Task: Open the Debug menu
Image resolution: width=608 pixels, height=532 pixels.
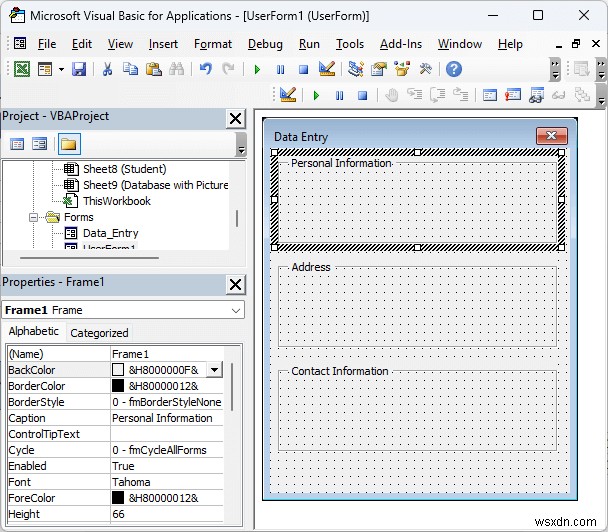Action: tap(265, 44)
